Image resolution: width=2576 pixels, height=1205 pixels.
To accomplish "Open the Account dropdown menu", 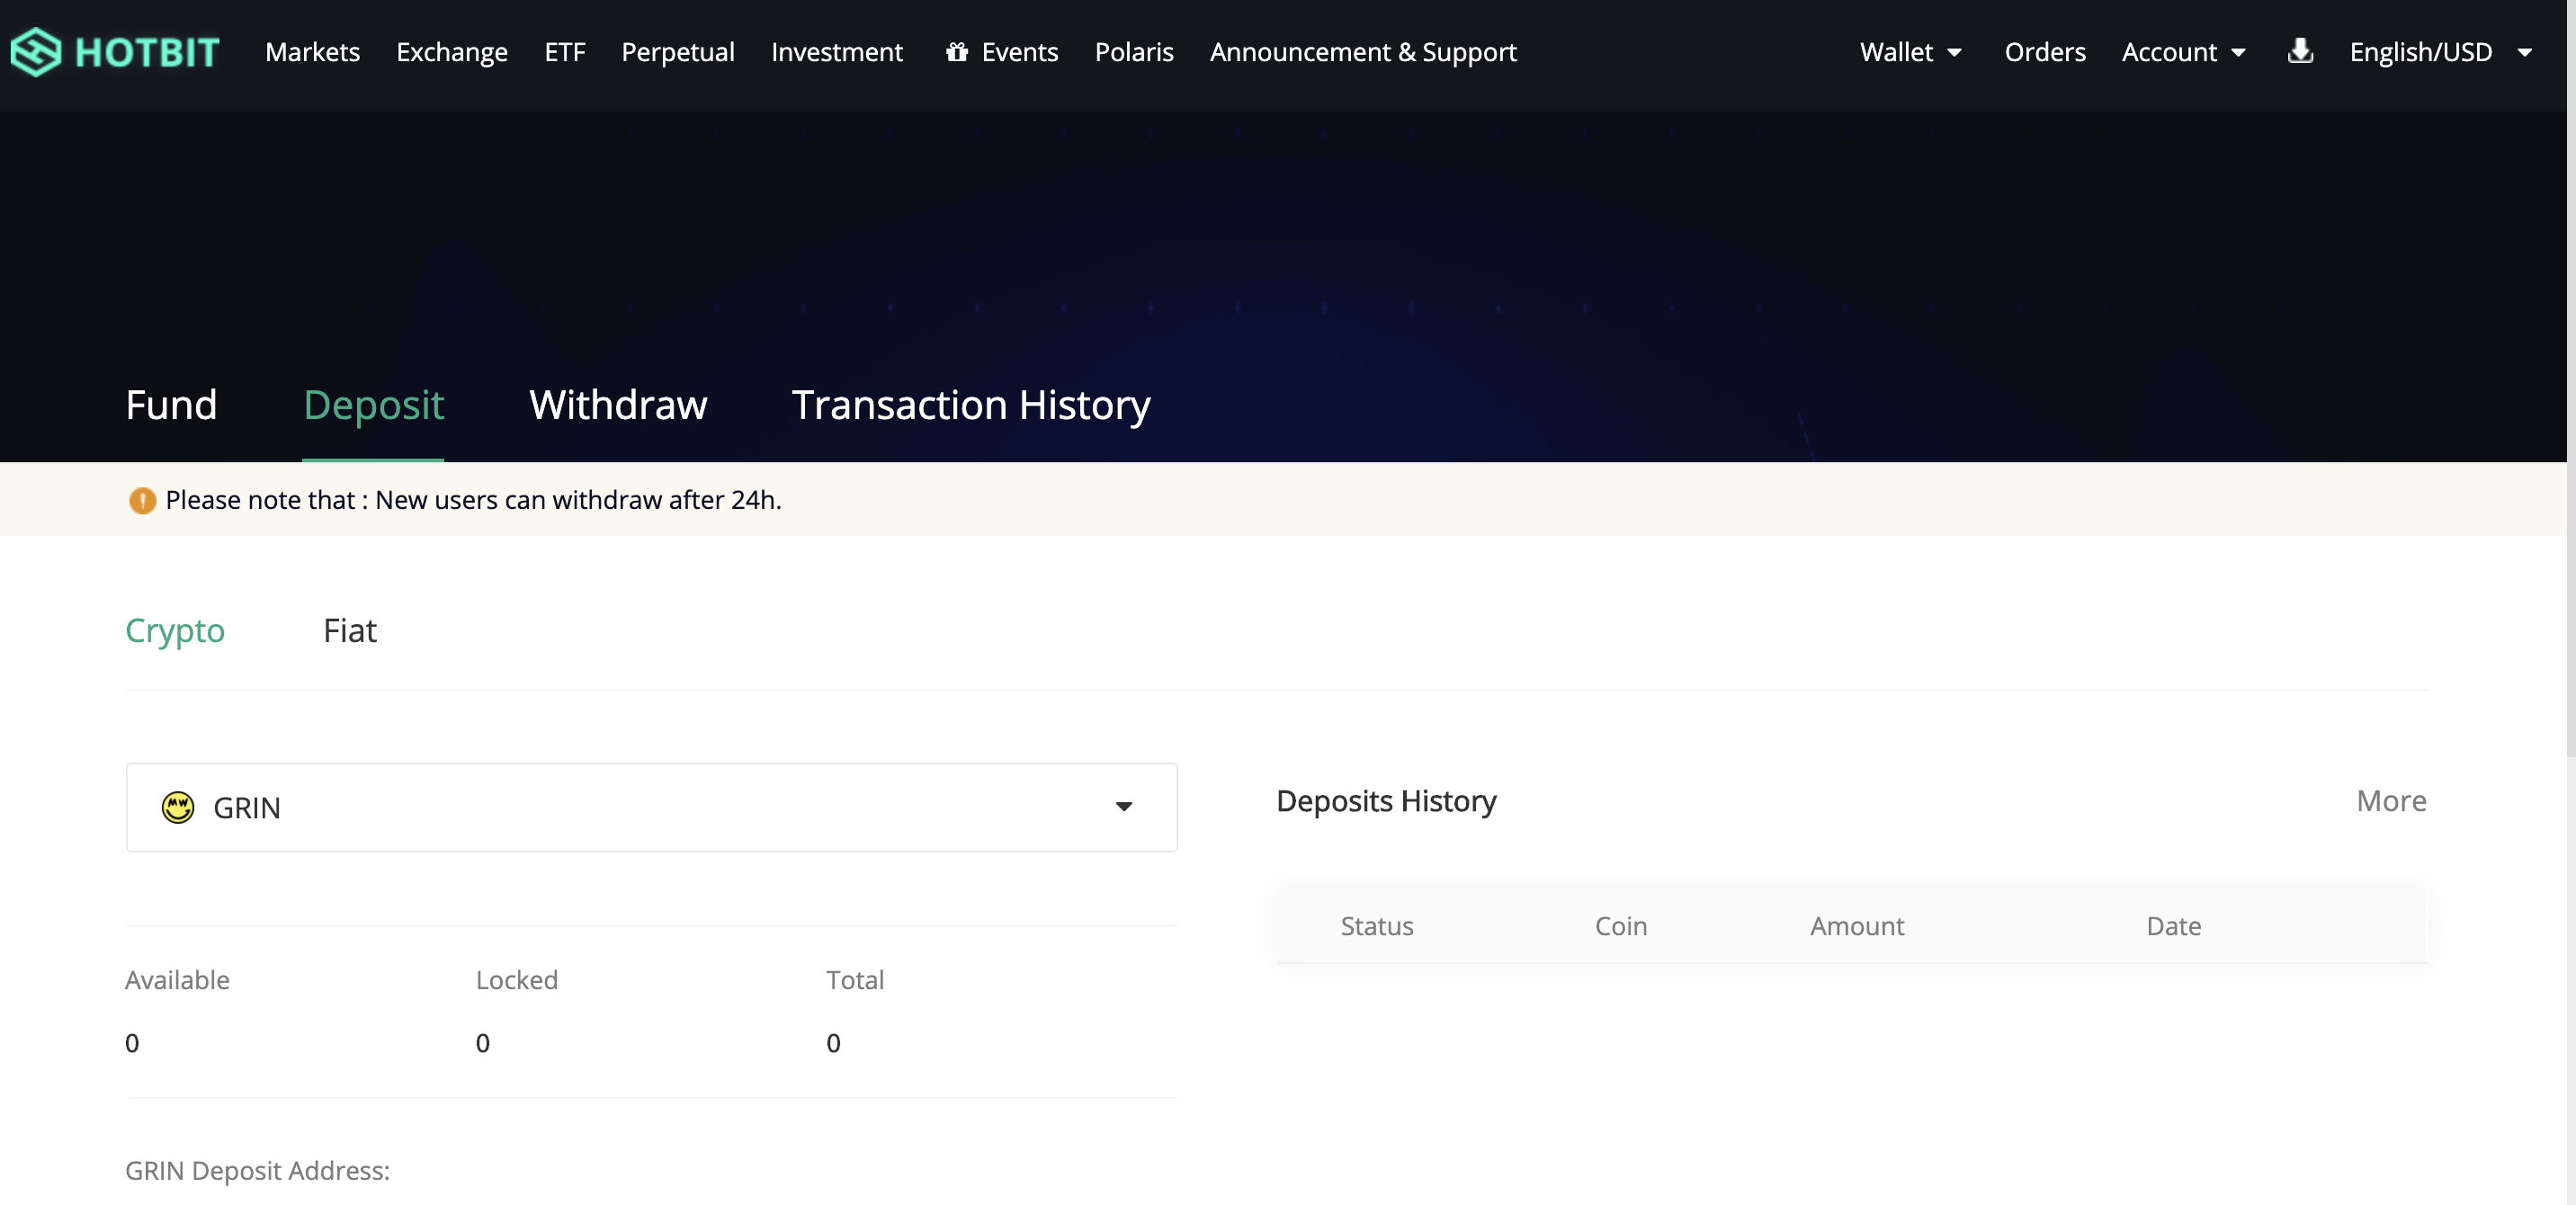I will pyautogui.click(x=2183, y=52).
